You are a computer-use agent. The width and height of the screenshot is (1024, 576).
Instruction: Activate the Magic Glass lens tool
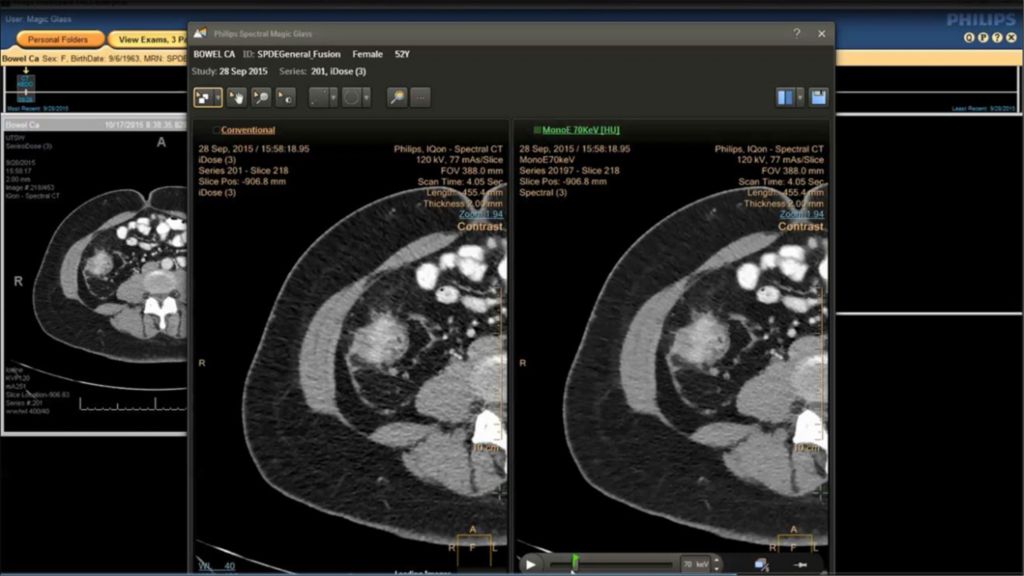click(x=397, y=98)
